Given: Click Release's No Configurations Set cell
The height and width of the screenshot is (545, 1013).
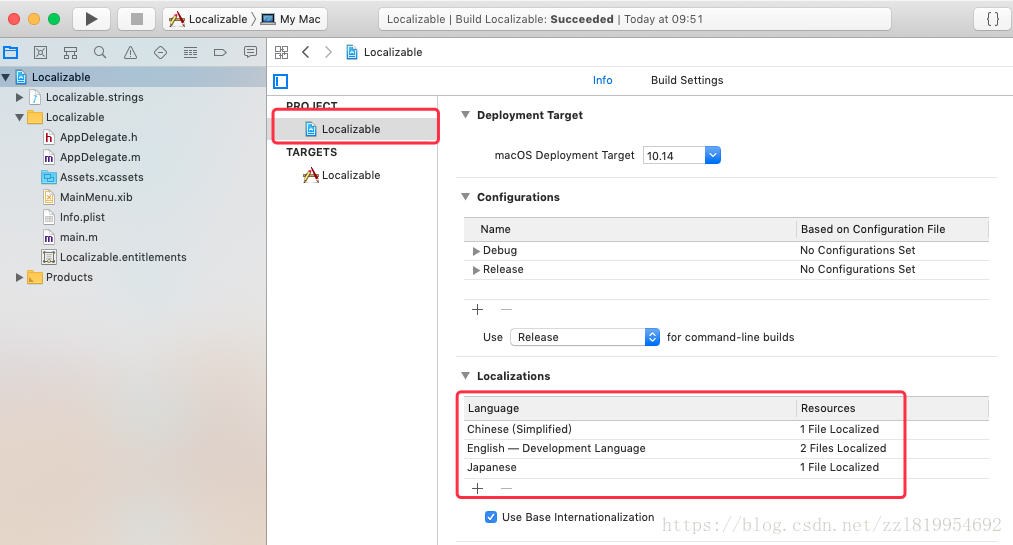Looking at the screenshot, I should [x=857, y=269].
